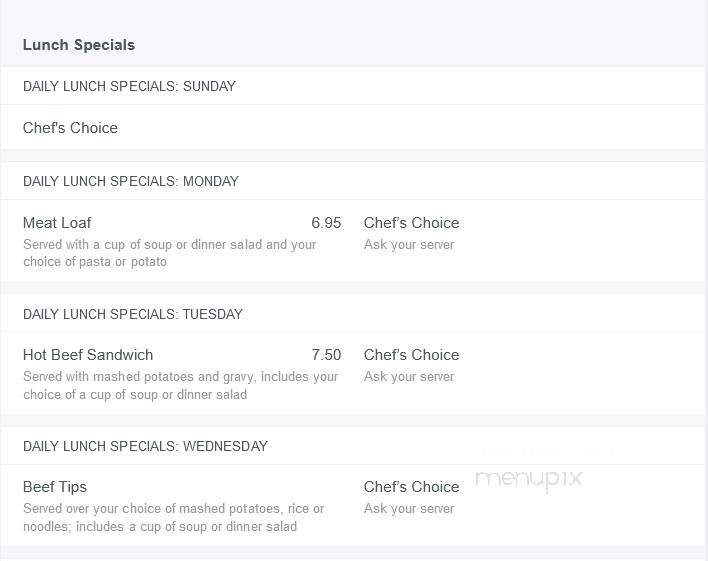This screenshot has height=561, width=708.
Task: Click Chef's Choice under Sunday
Action: click(x=70, y=128)
